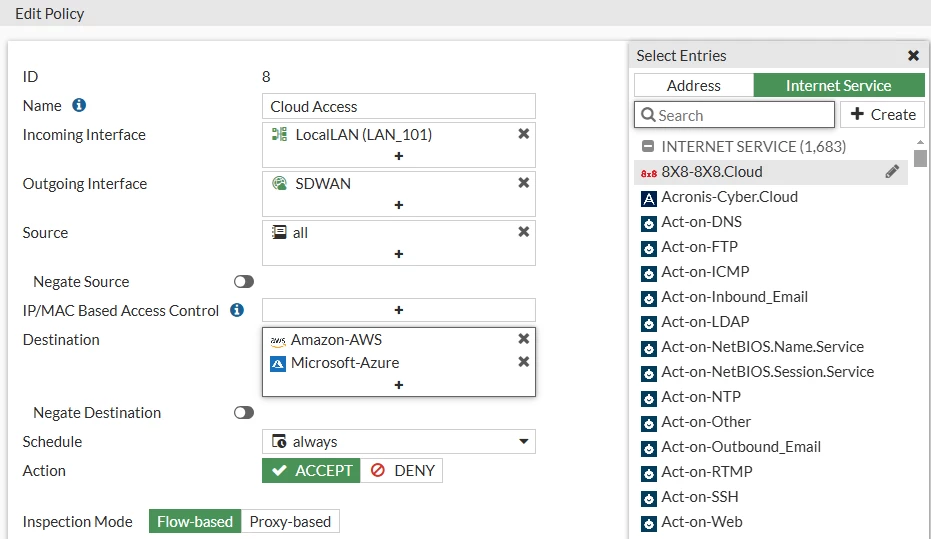Close the Select Entries panel
Screen dimensions: 931x539
(914, 56)
